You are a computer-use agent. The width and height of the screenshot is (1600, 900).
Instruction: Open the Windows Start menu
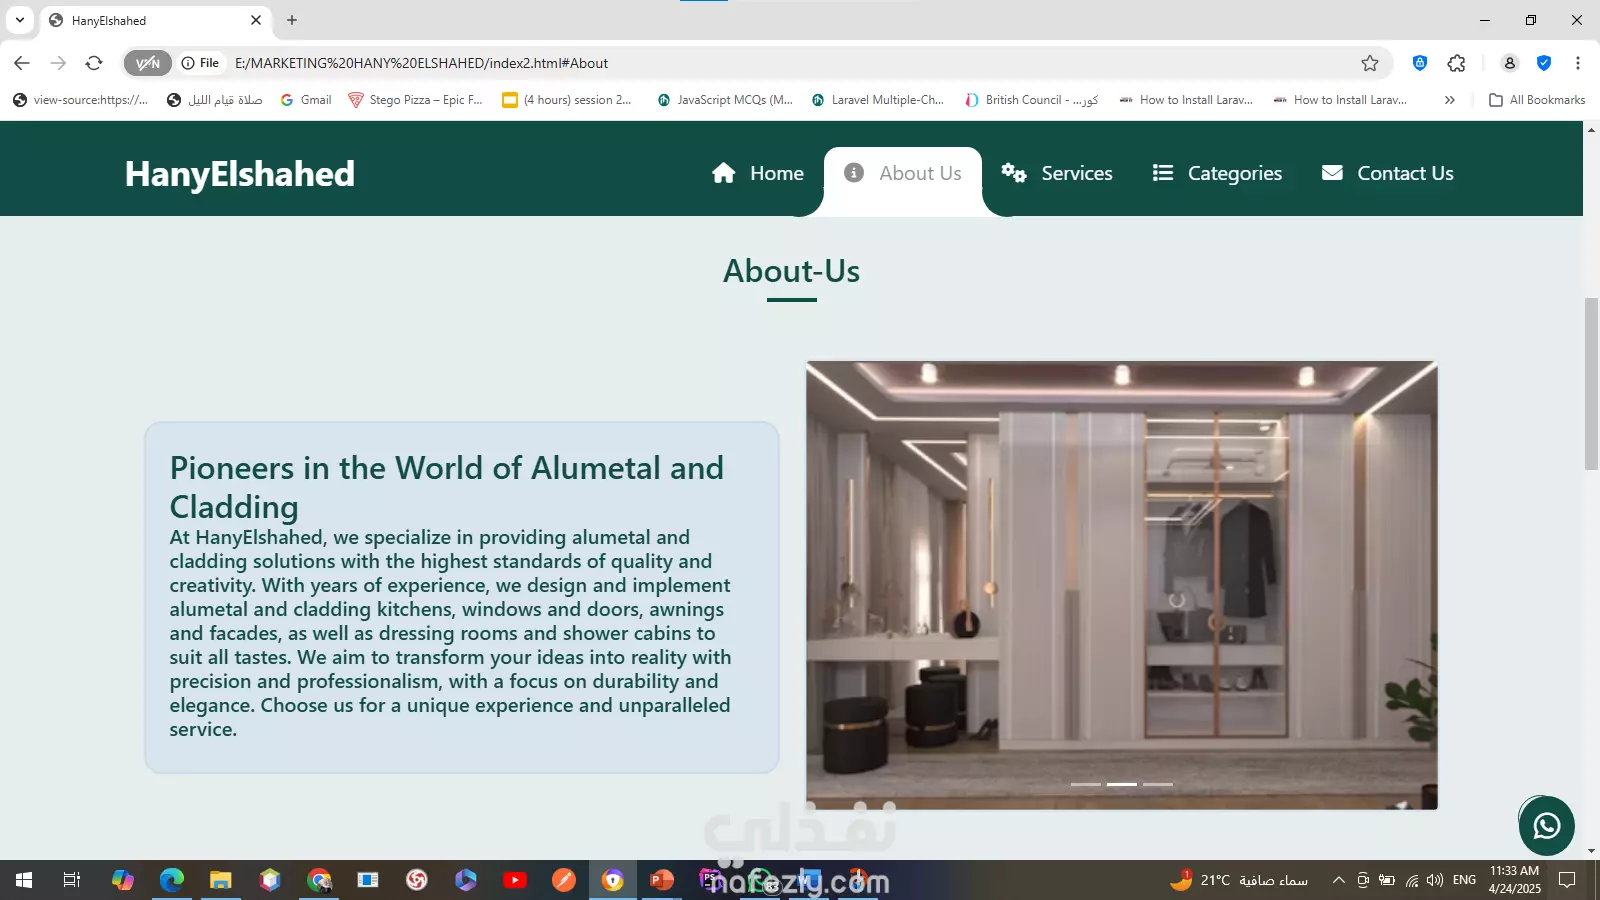[24, 880]
